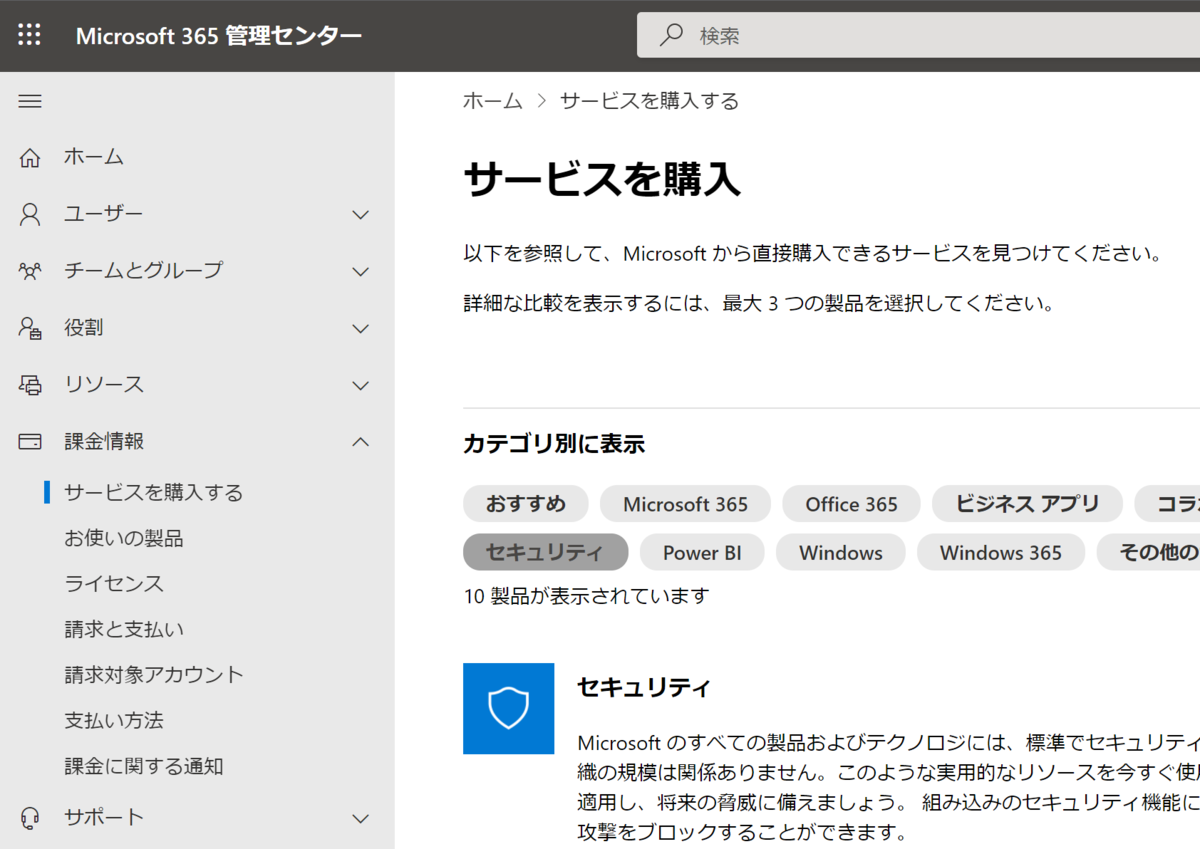The height and width of the screenshot is (849, 1200).
Task: Click the 役割 label in sidebar
Action: pos(84,328)
